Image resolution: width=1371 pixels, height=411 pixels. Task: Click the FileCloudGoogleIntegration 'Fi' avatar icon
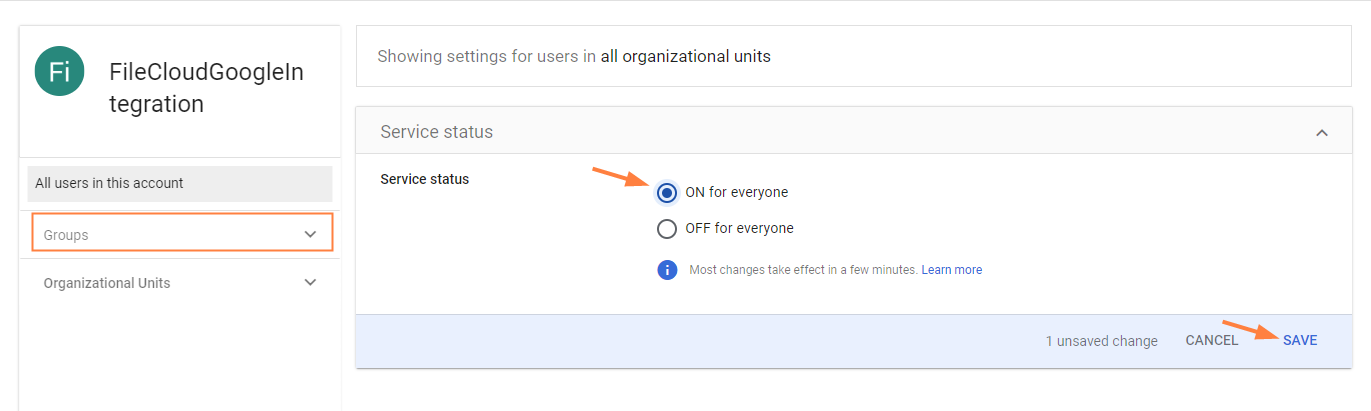coord(59,72)
